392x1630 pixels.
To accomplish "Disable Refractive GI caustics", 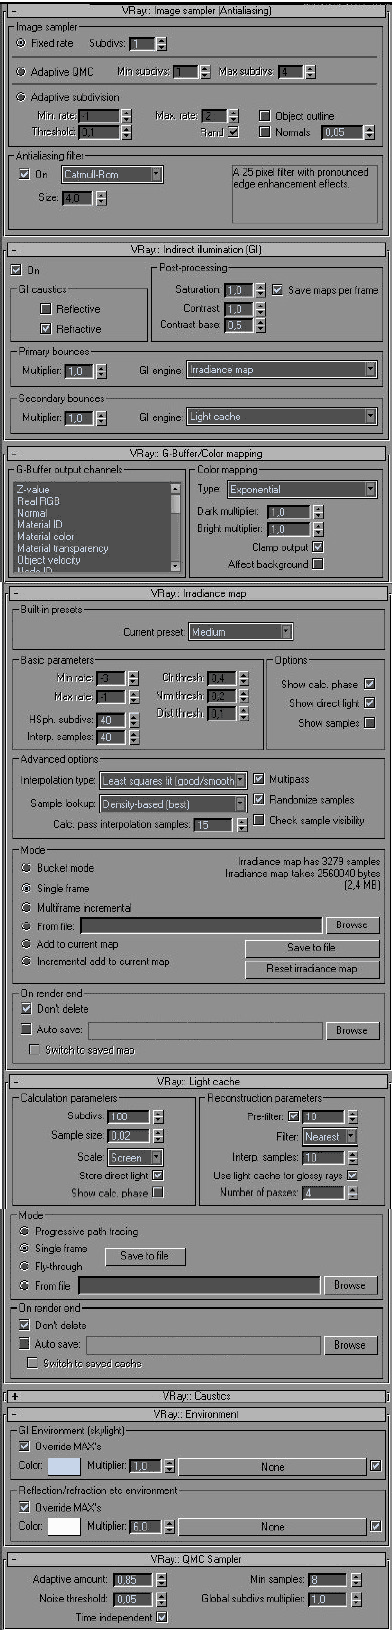I will tap(45, 328).
